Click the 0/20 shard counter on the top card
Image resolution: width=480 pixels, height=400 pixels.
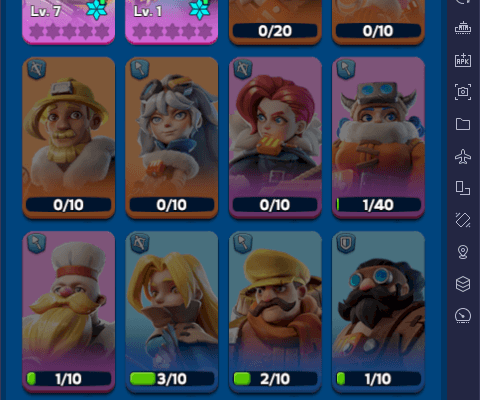(x=275, y=31)
